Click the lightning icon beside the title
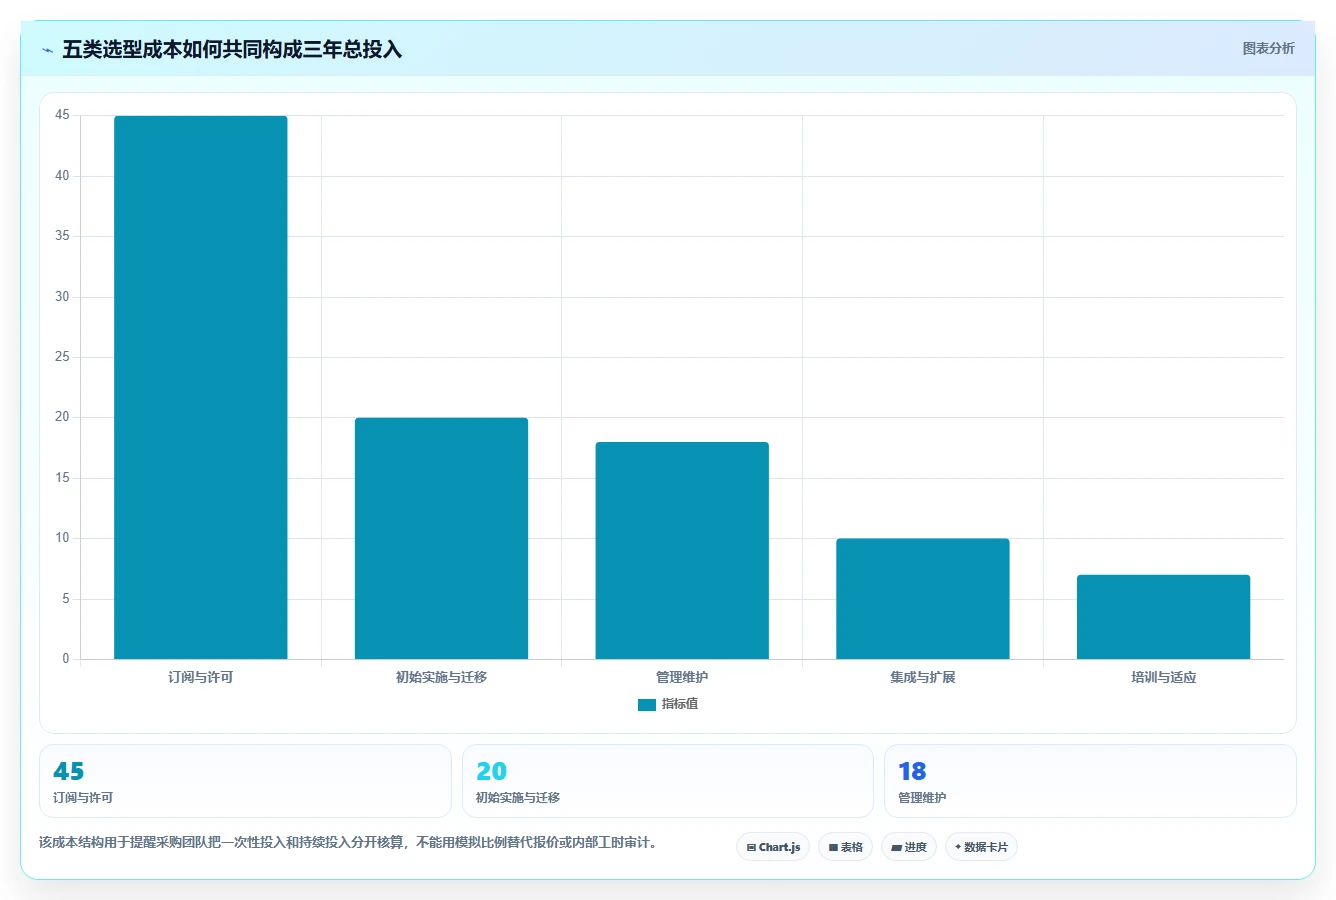The width and height of the screenshot is (1336, 900). 47,50
